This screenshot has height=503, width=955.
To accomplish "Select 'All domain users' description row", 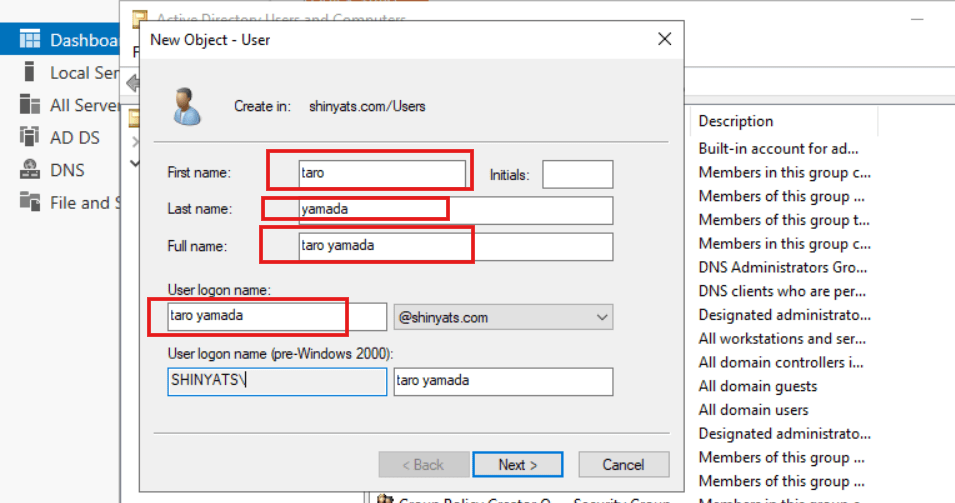I will point(753,410).
